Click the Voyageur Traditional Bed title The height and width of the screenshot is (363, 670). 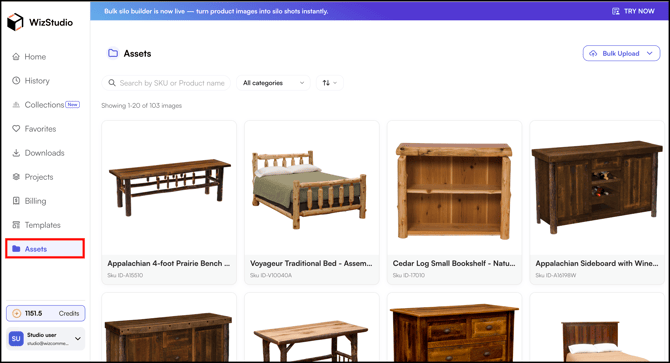(x=311, y=263)
